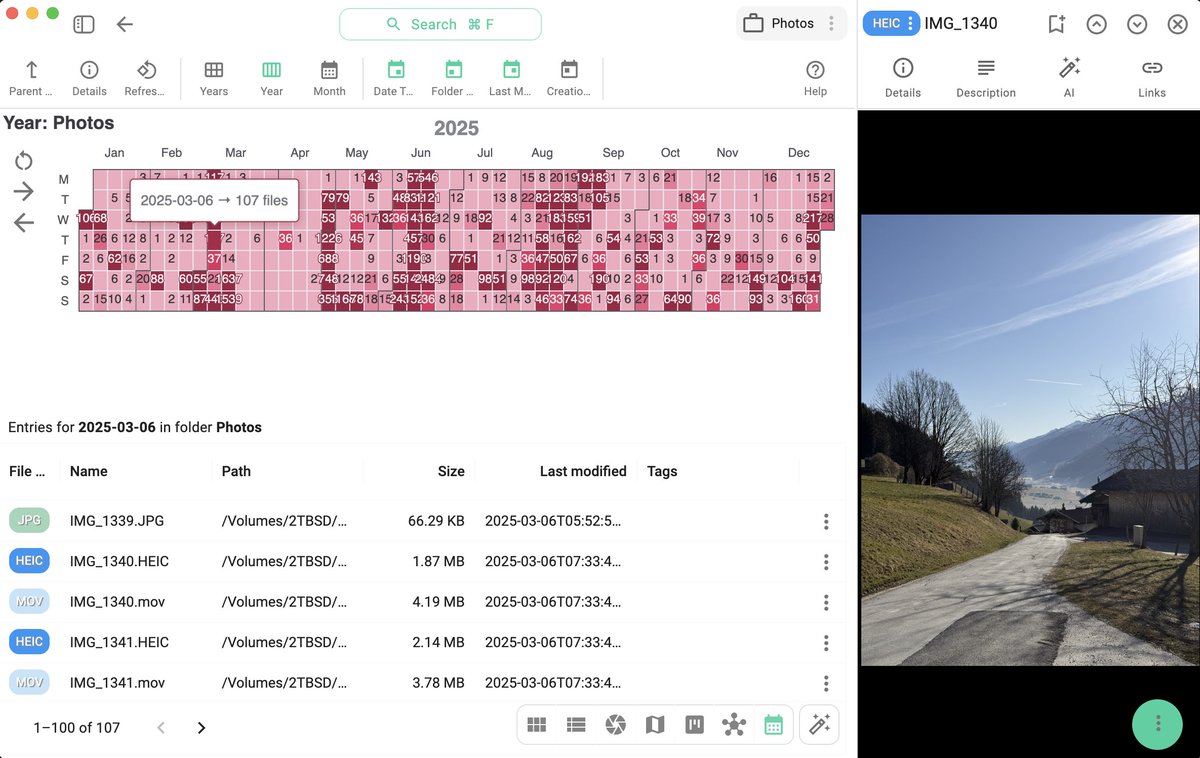The height and width of the screenshot is (758, 1200).
Task: Switch to the Month view
Action: [x=329, y=79]
